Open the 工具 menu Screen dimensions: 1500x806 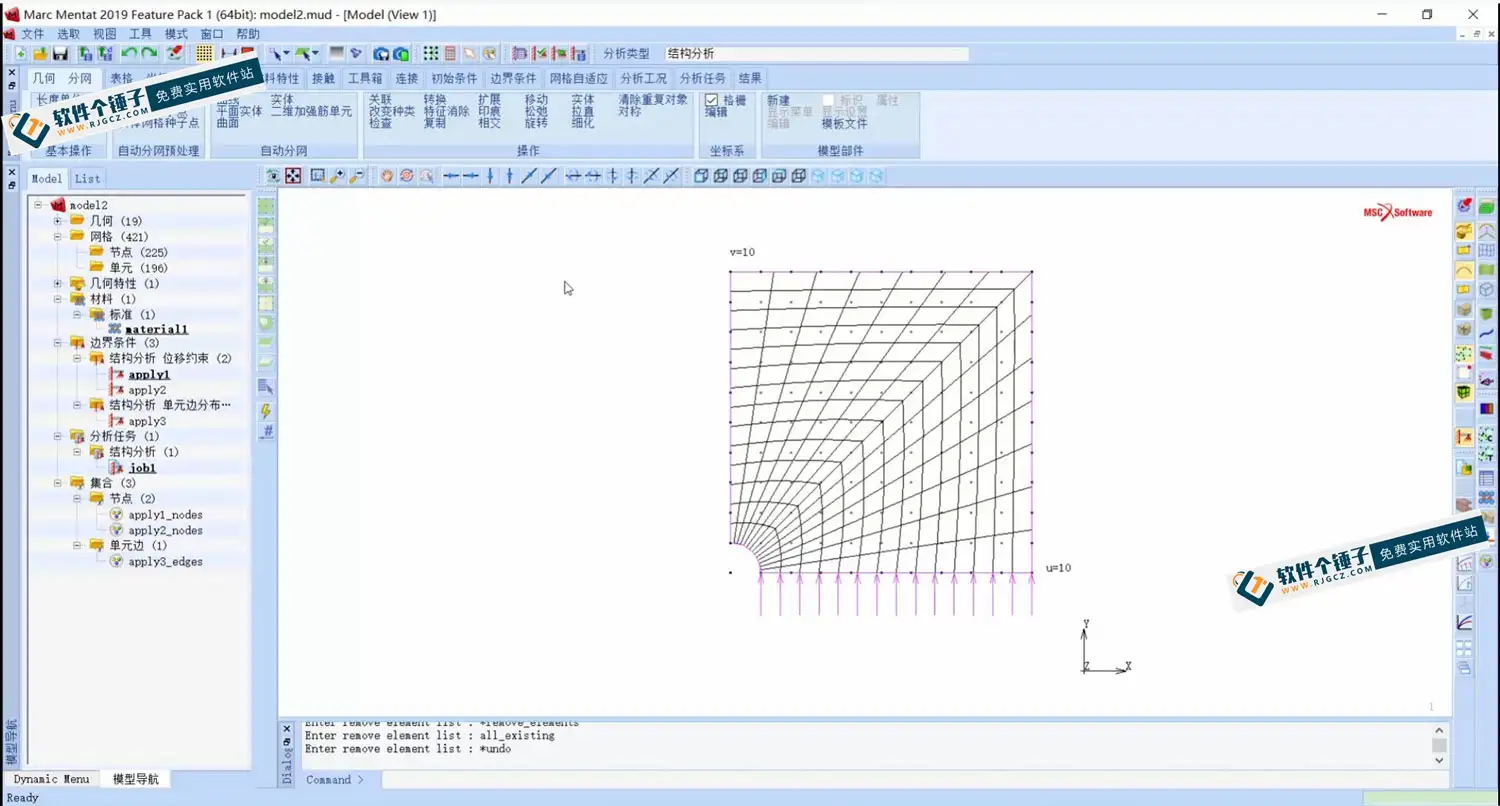[x=140, y=34]
